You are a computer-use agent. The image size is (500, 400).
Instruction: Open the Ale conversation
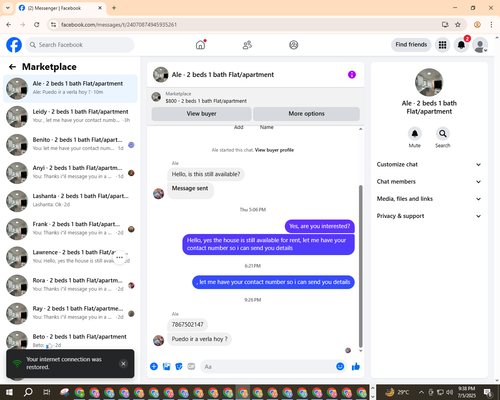point(70,88)
